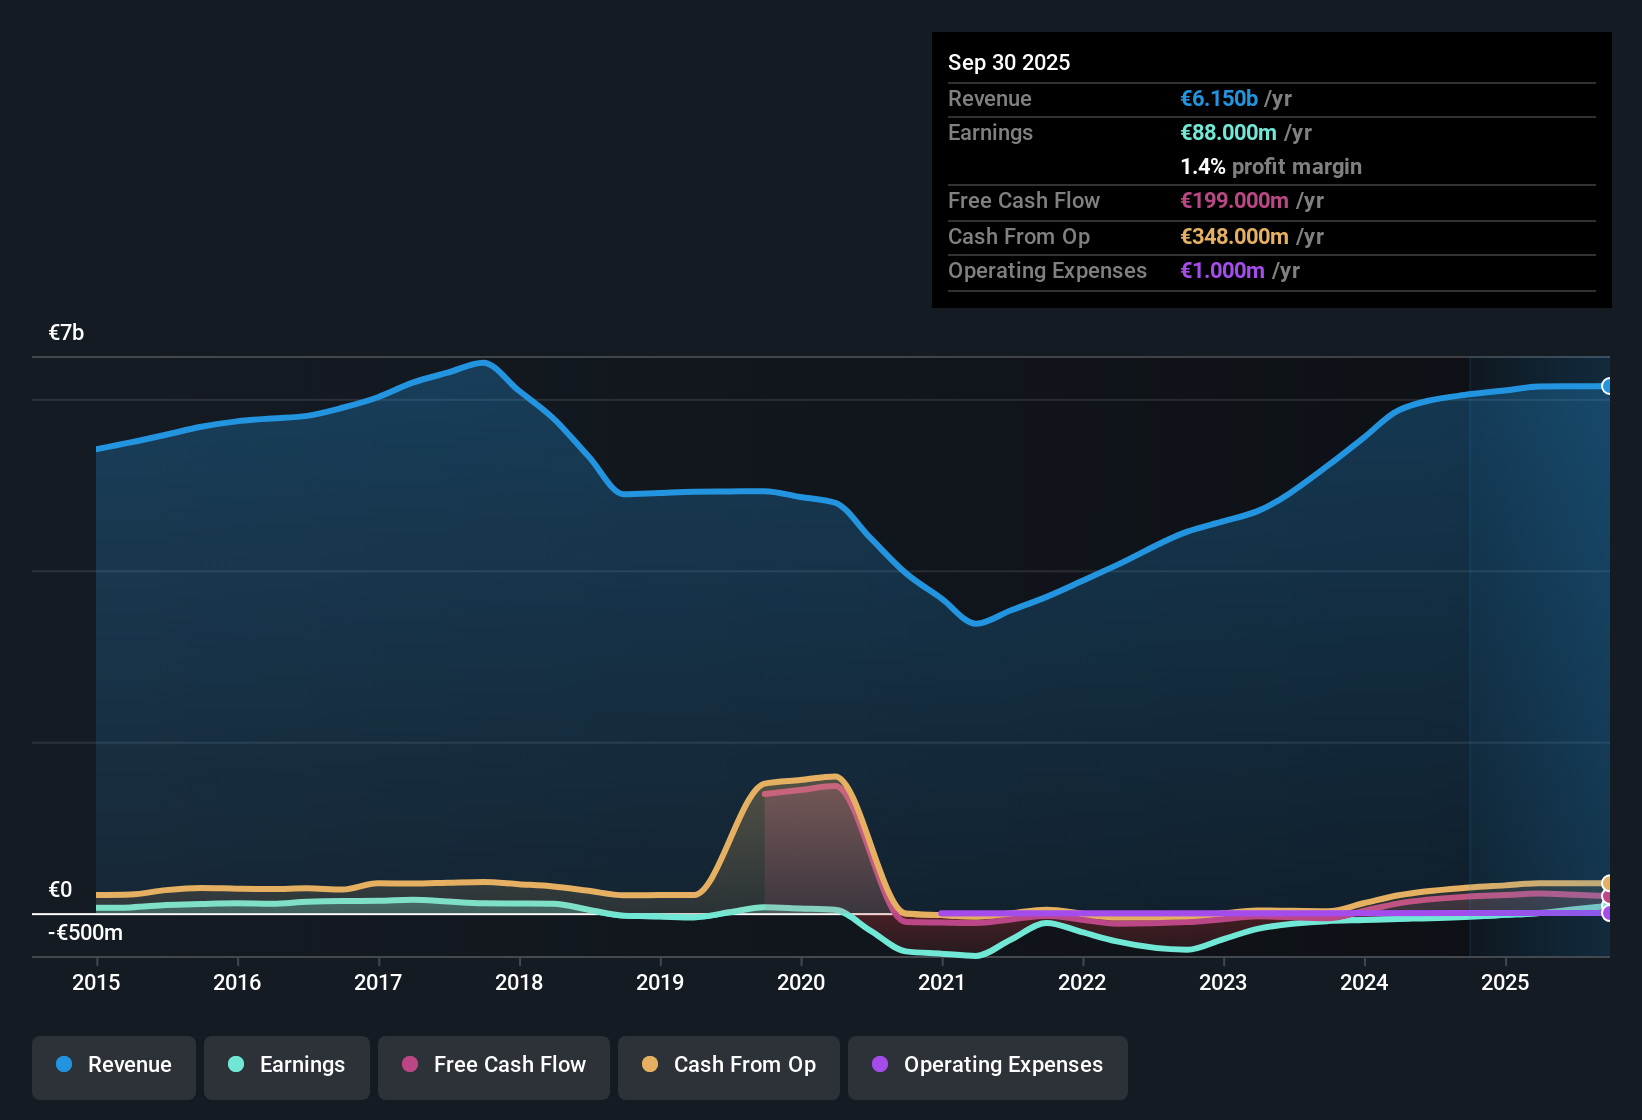This screenshot has width=1642, height=1120.
Task: Click the Earnings row label in tooltip
Action: tap(990, 133)
